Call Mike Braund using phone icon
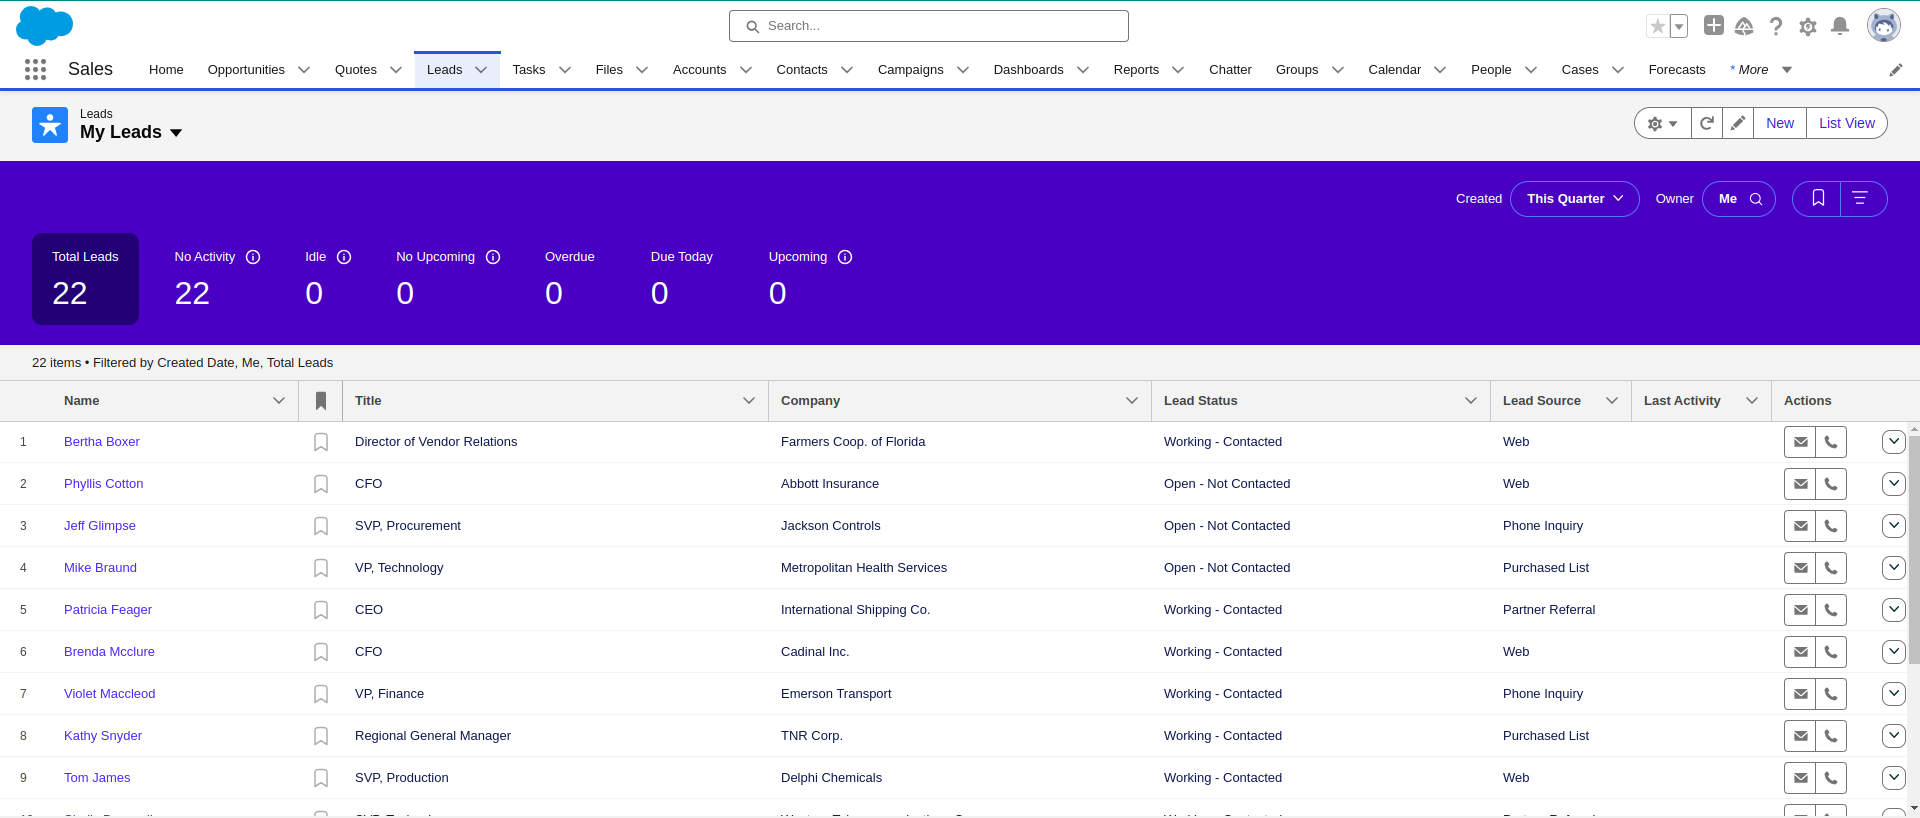The height and width of the screenshot is (818, 1920). click(1831, 568)
